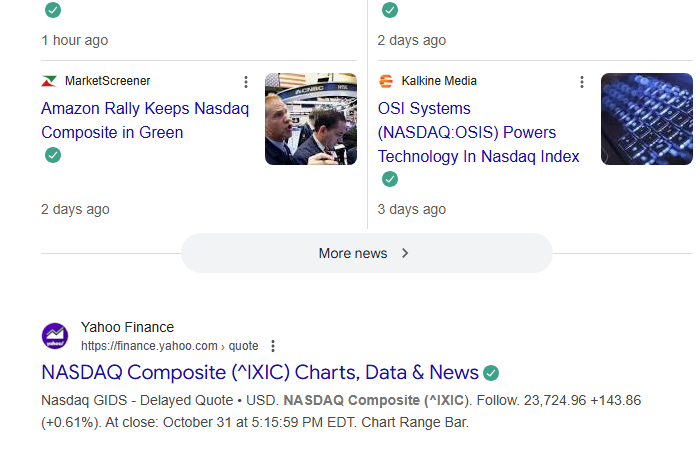The height and width of the screenshot is (450, 700).
Task: Click the More news button
Action: click(x=367, y=253)
